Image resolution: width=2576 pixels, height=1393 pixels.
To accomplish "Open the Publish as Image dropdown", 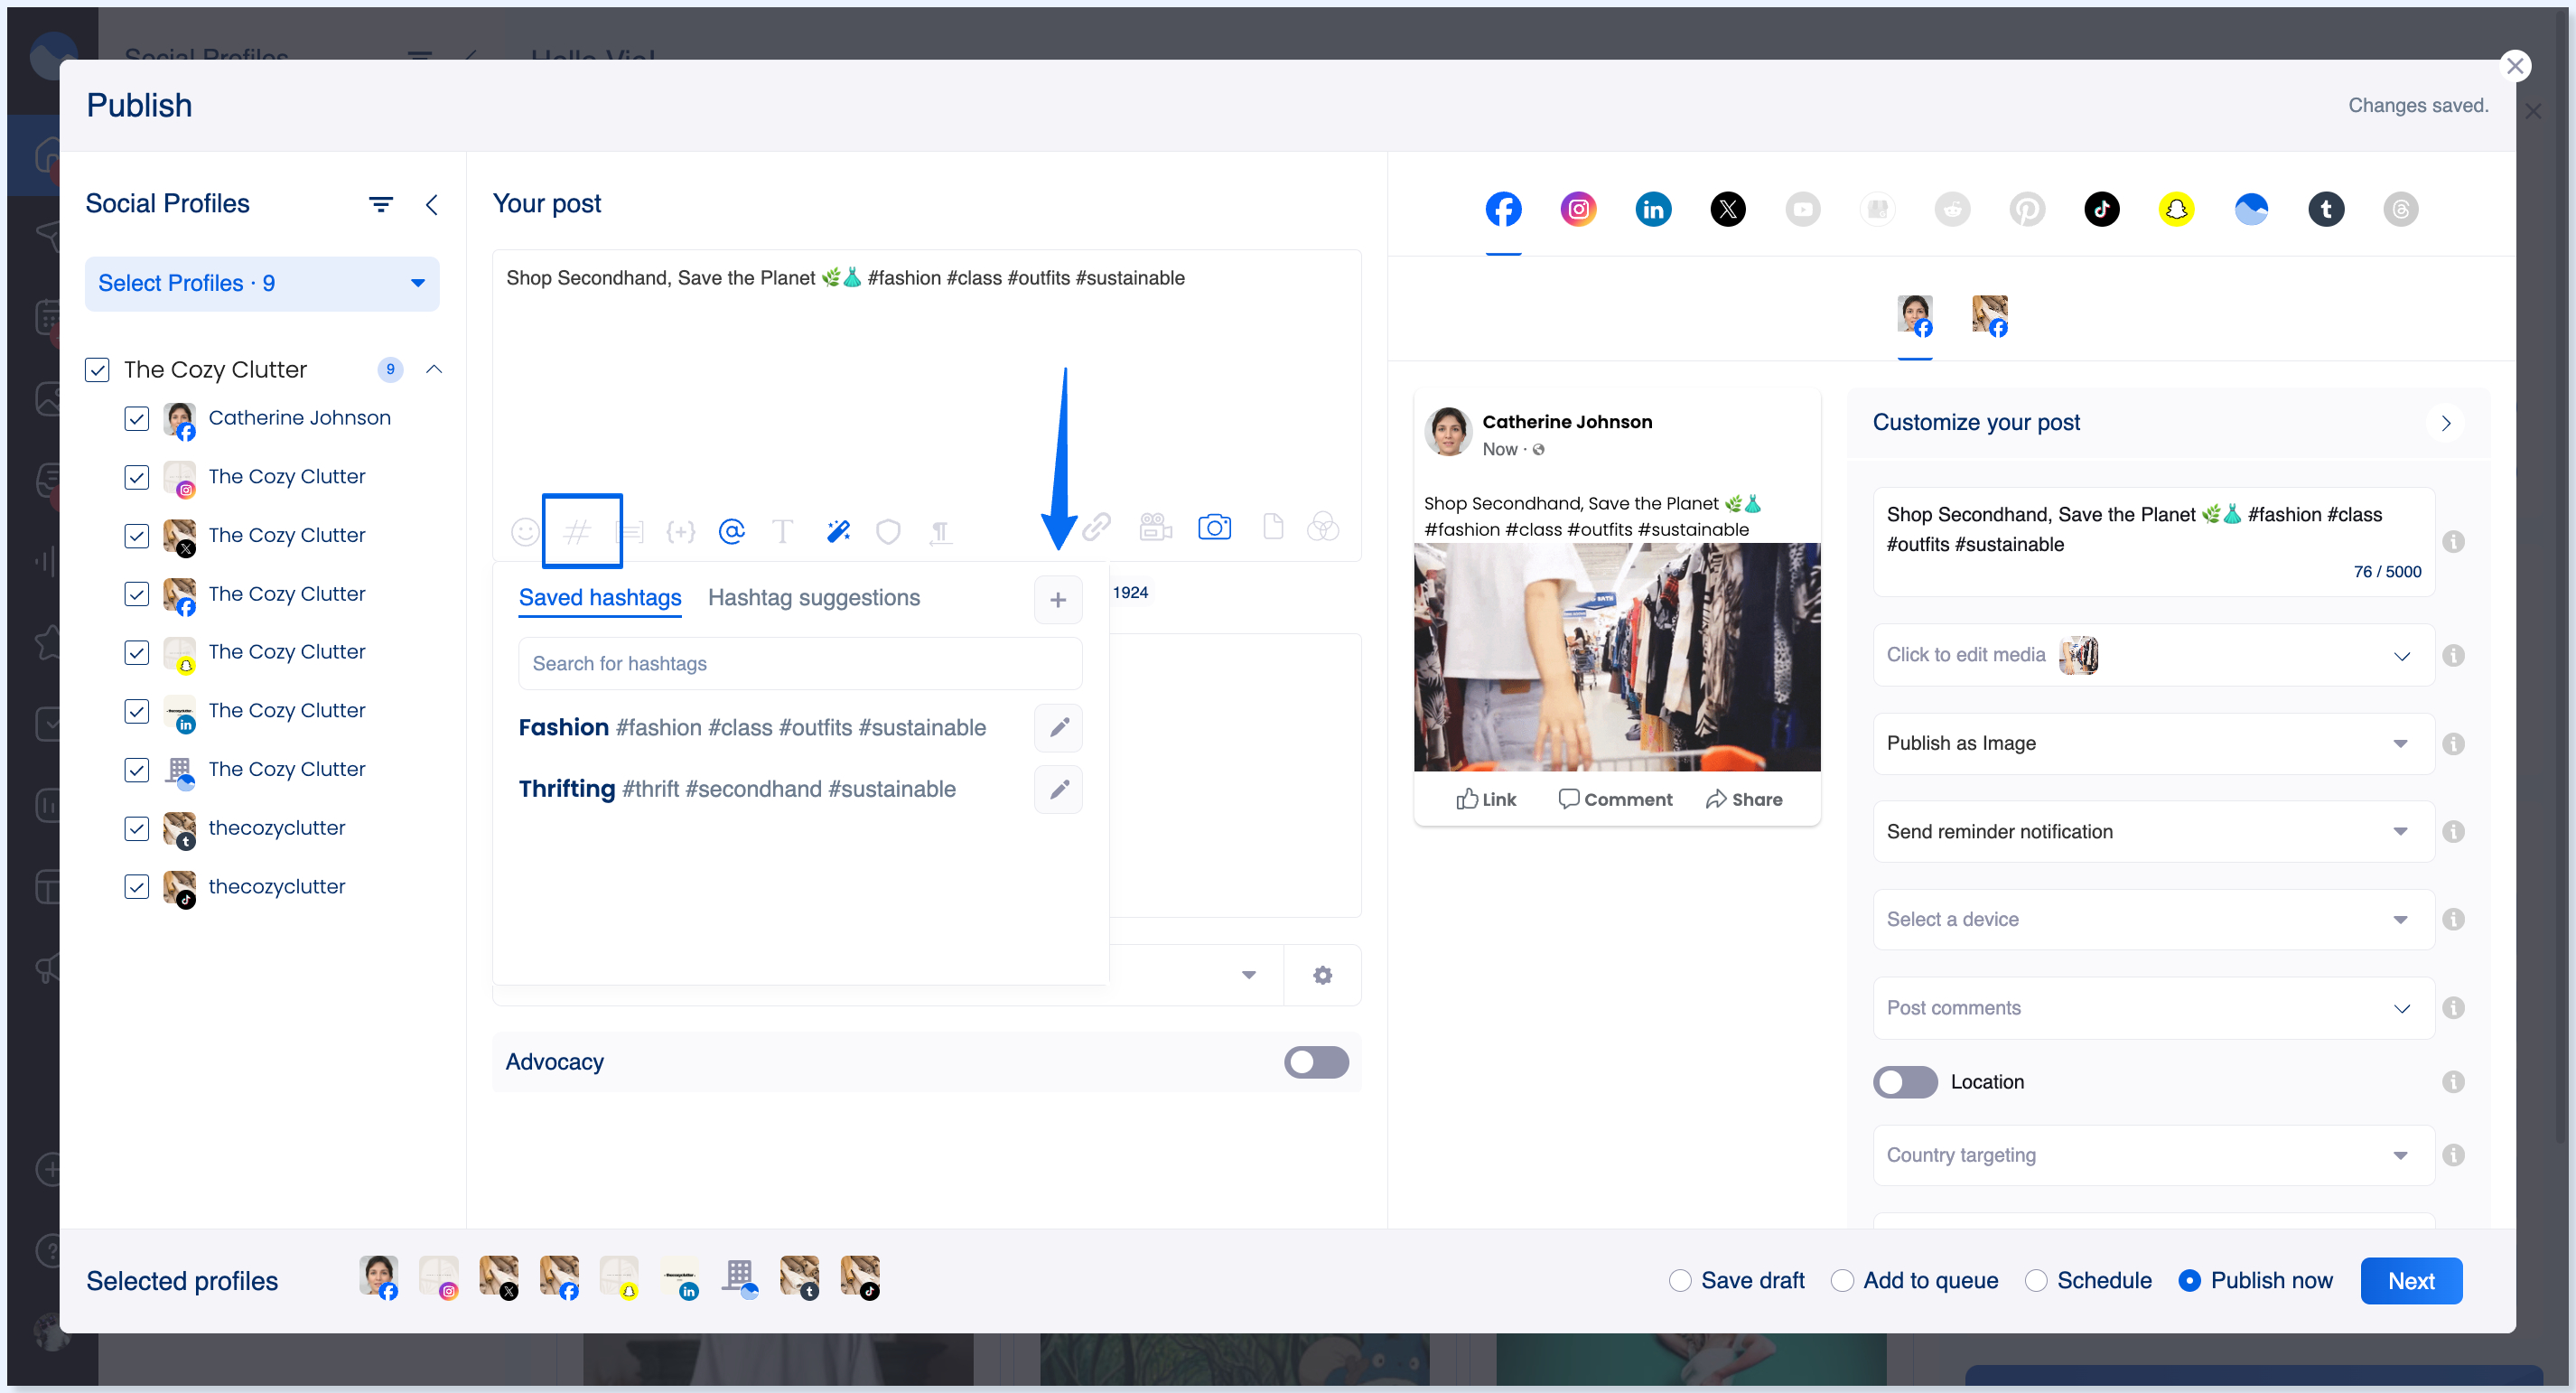I will [2153, 743].
